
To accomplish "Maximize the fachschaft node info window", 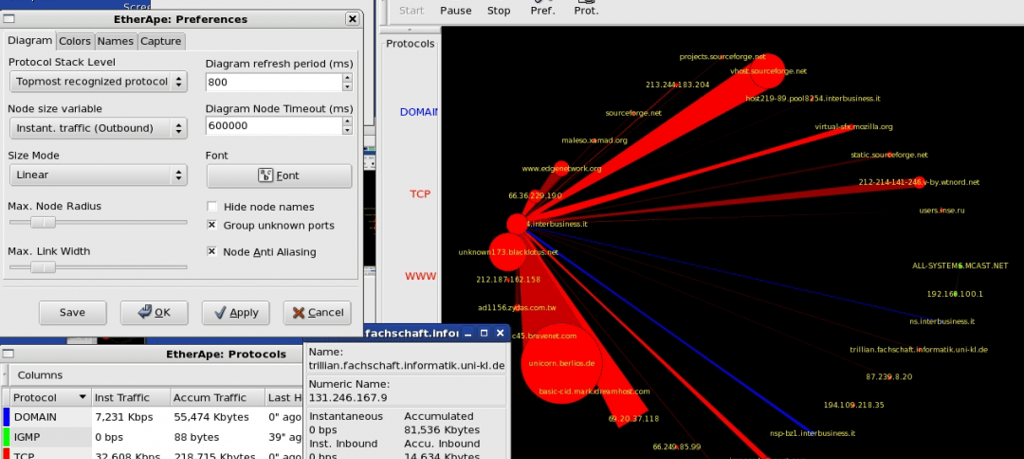I will coord(484,333).
